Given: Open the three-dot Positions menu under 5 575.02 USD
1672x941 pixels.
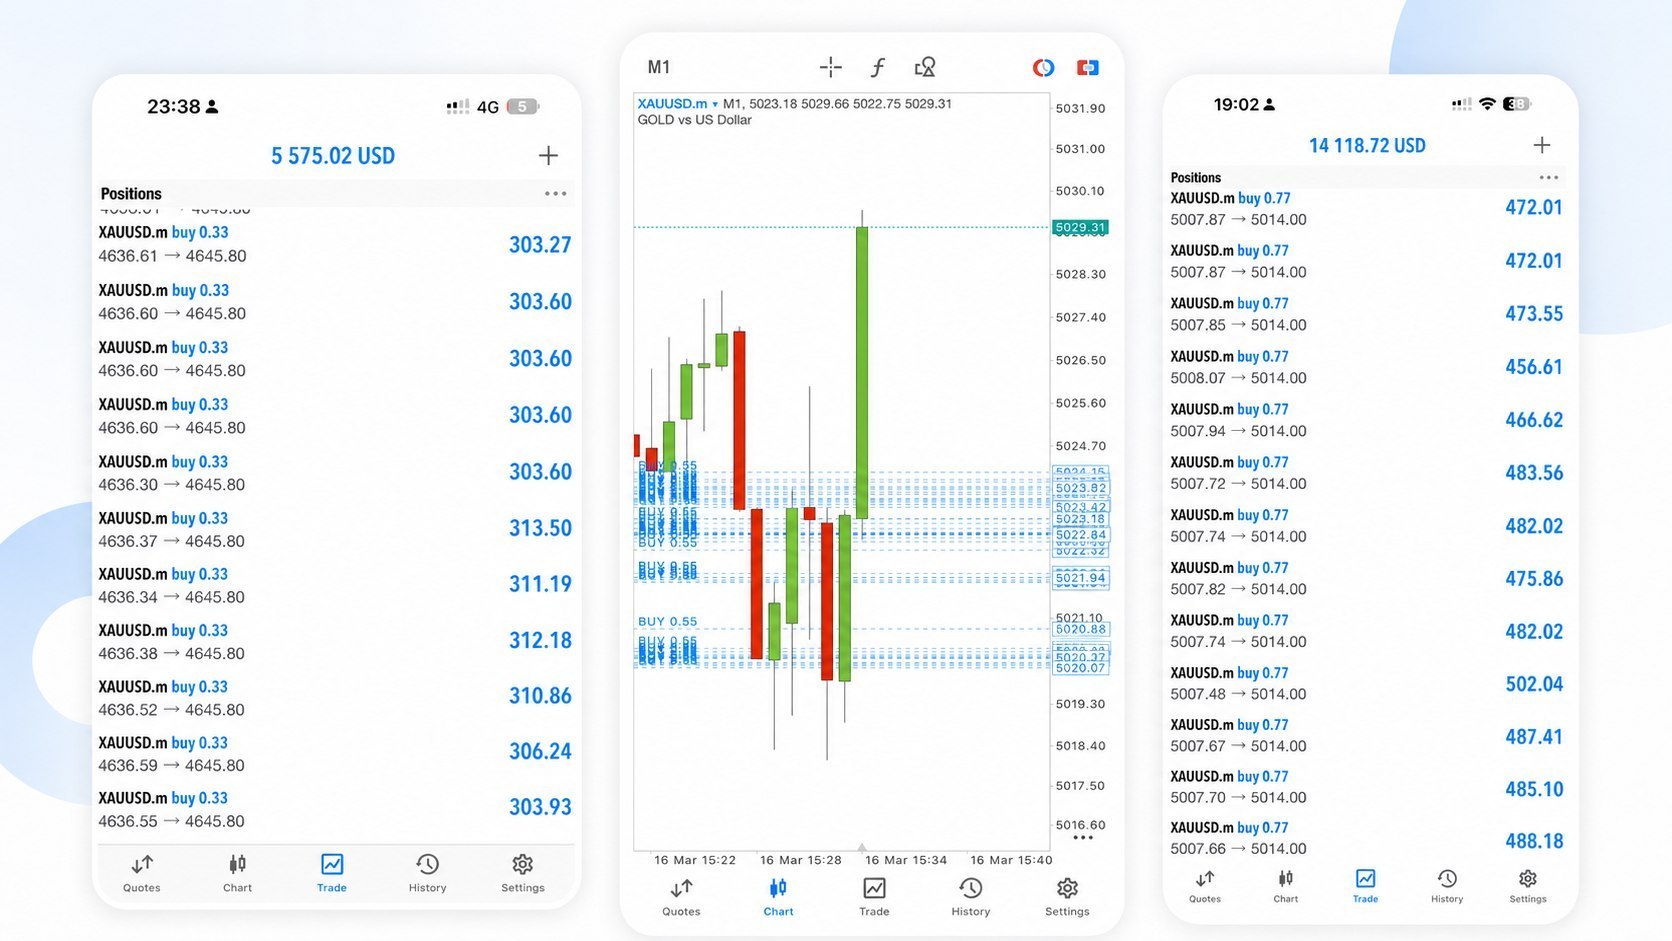Looking at the screenshot, I should click(556, 194).
